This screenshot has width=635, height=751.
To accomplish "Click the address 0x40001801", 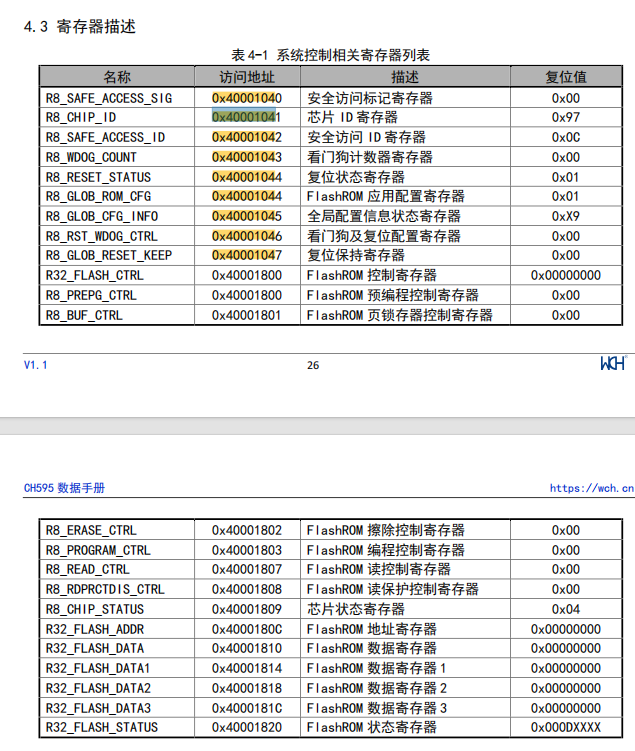I will 247,315.
